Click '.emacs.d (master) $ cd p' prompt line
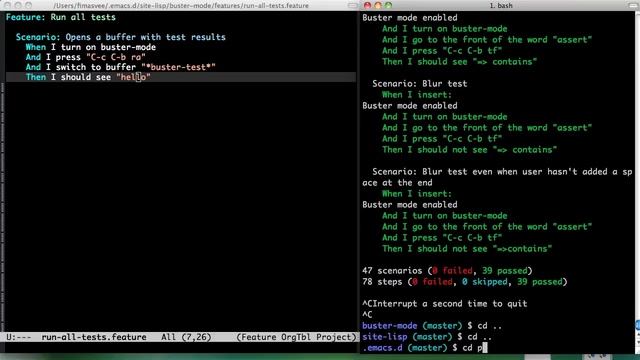 (424, 348)
